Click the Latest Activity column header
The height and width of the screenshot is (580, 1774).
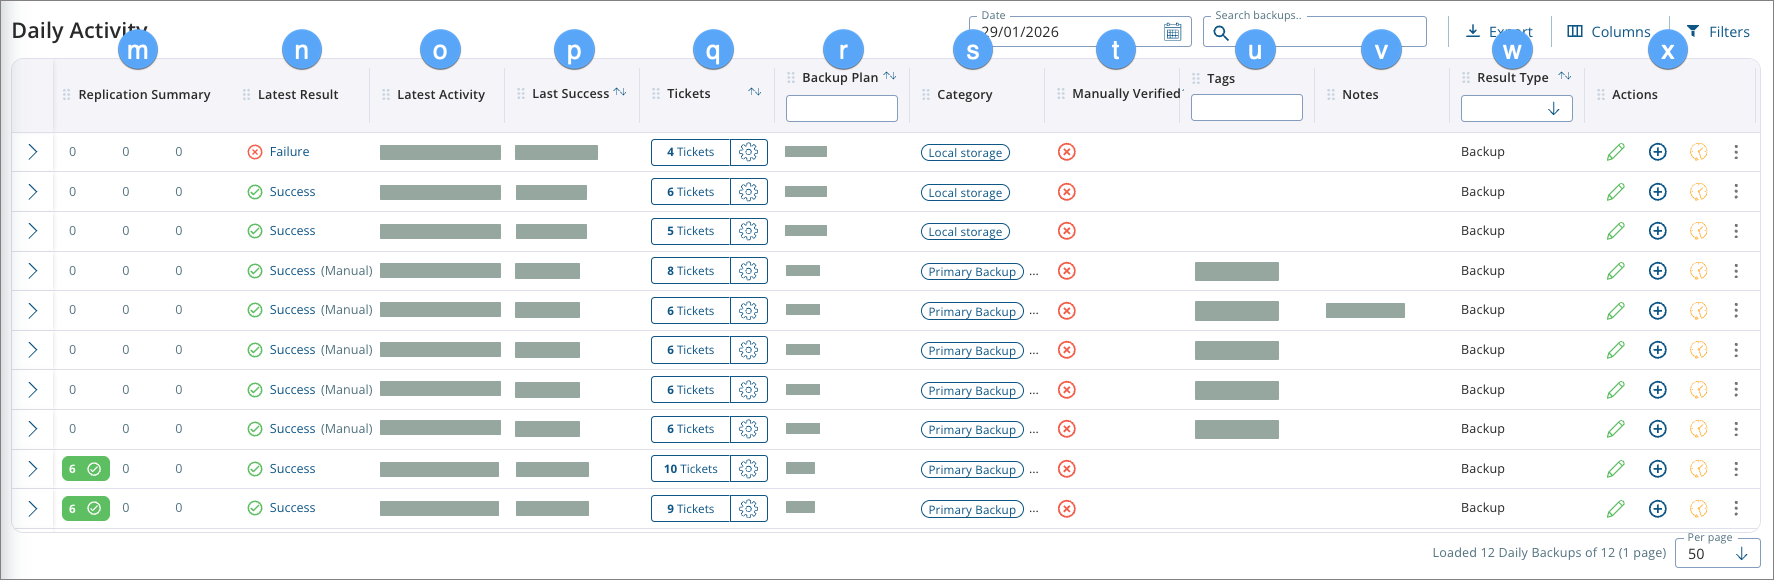[x=441, y=95]
